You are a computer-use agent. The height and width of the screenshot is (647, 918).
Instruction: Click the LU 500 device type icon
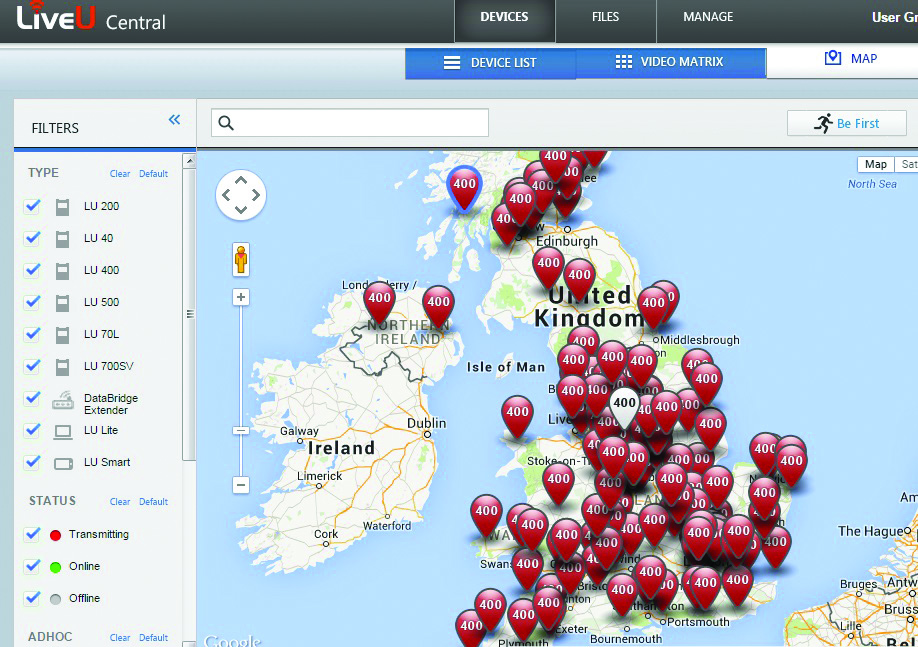62,303
